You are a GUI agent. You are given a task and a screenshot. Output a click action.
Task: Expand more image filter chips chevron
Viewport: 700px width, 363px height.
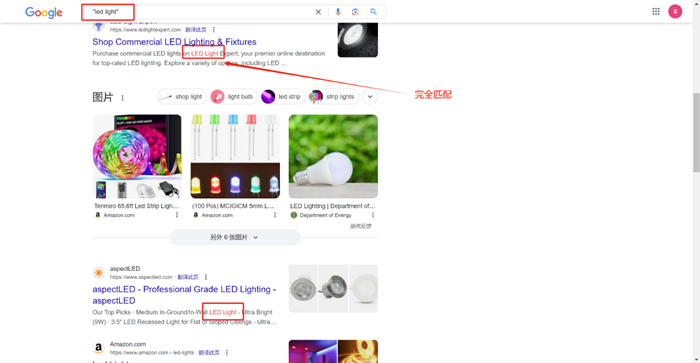(x=370, y=97)
